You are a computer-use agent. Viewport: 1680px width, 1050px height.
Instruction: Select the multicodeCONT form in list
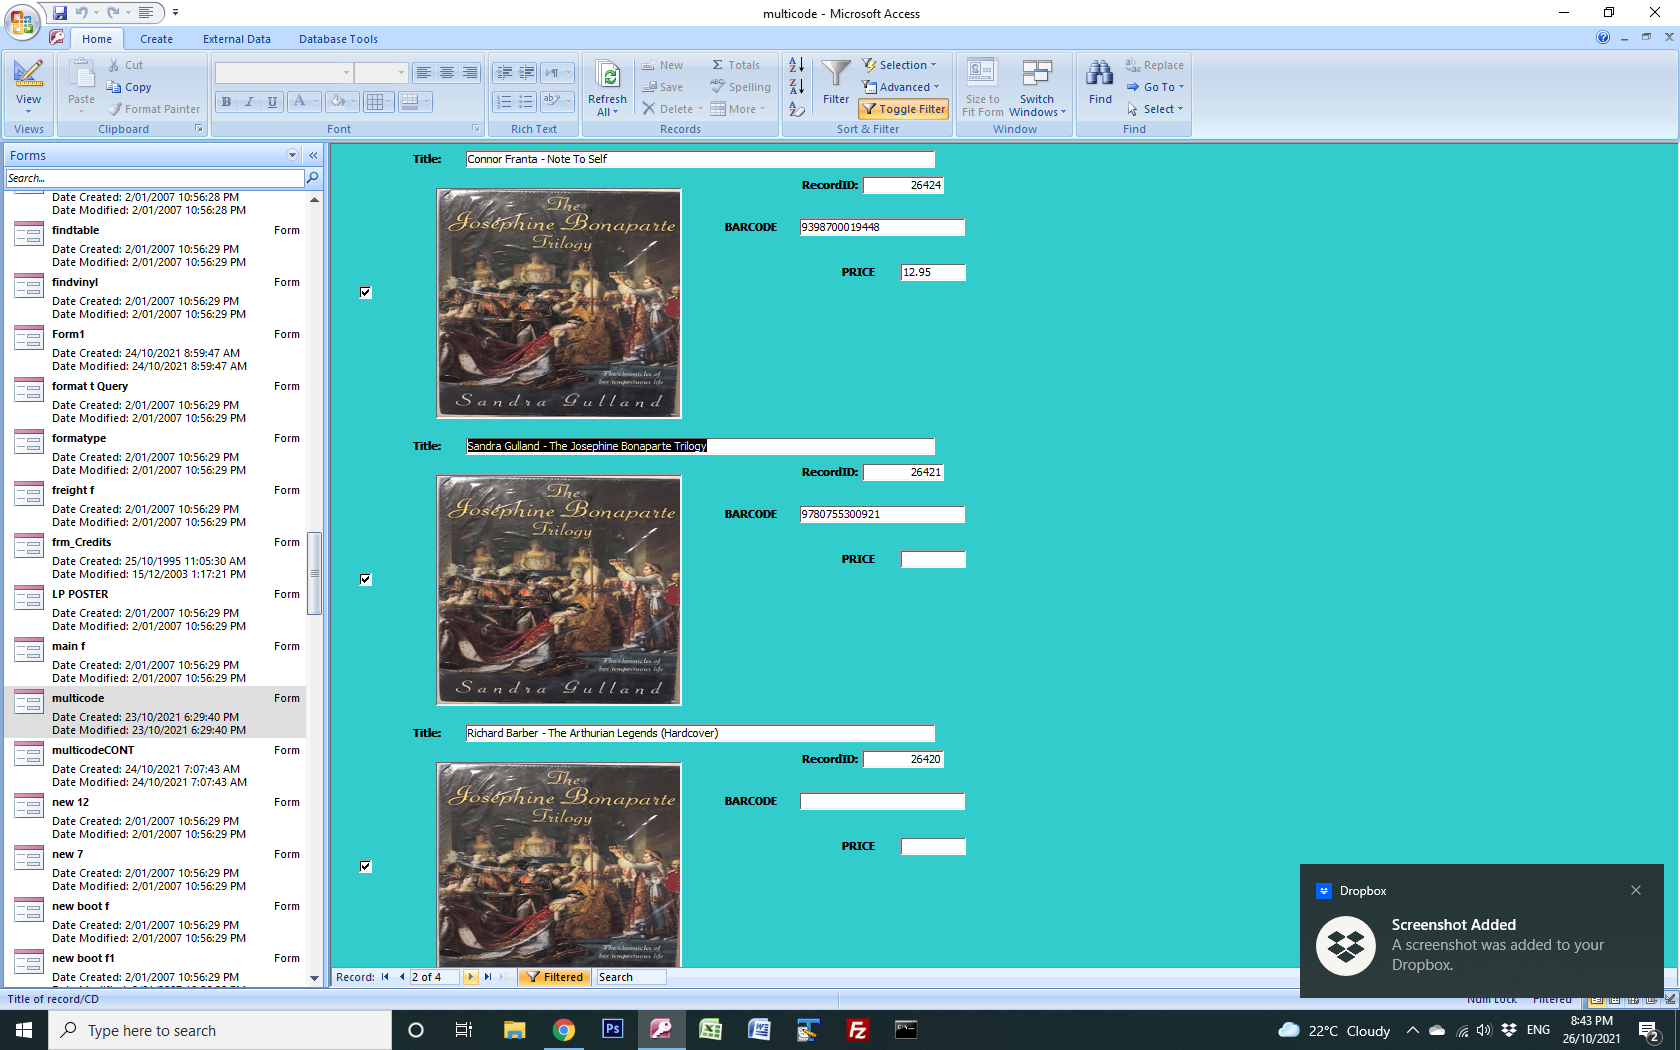tap(156, 765)
